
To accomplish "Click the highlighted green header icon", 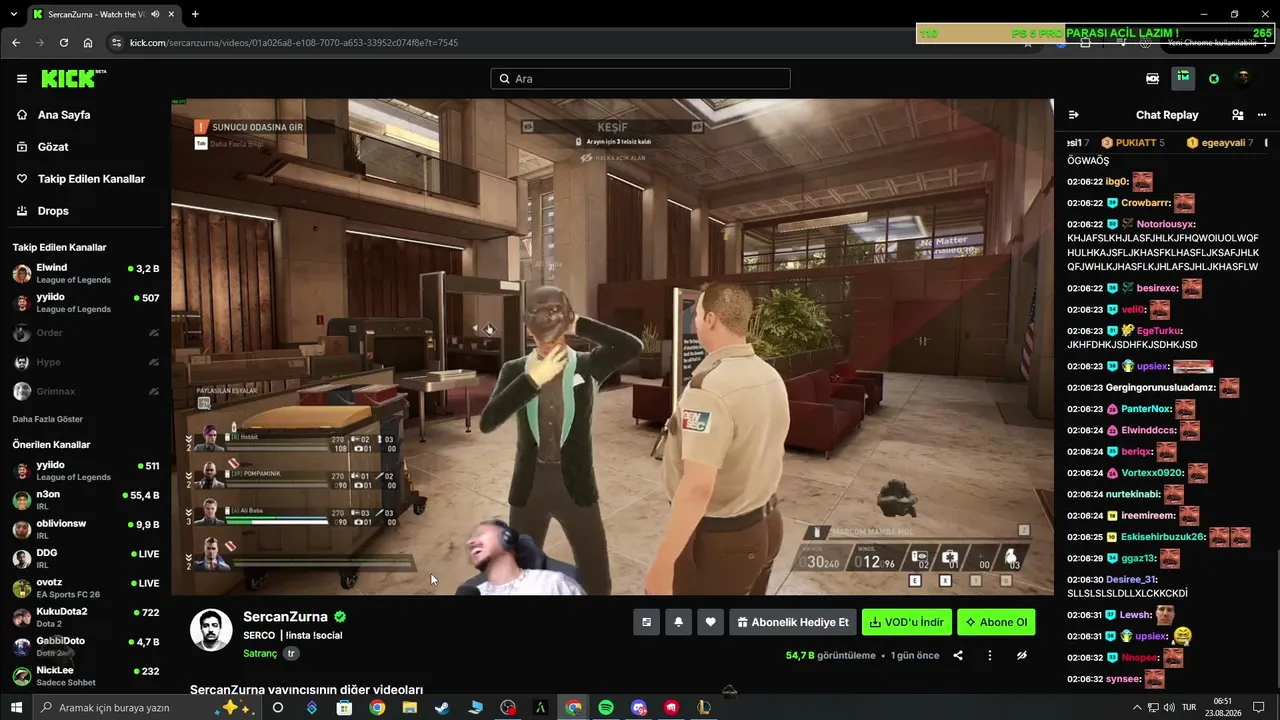I will click(1183, 78).
